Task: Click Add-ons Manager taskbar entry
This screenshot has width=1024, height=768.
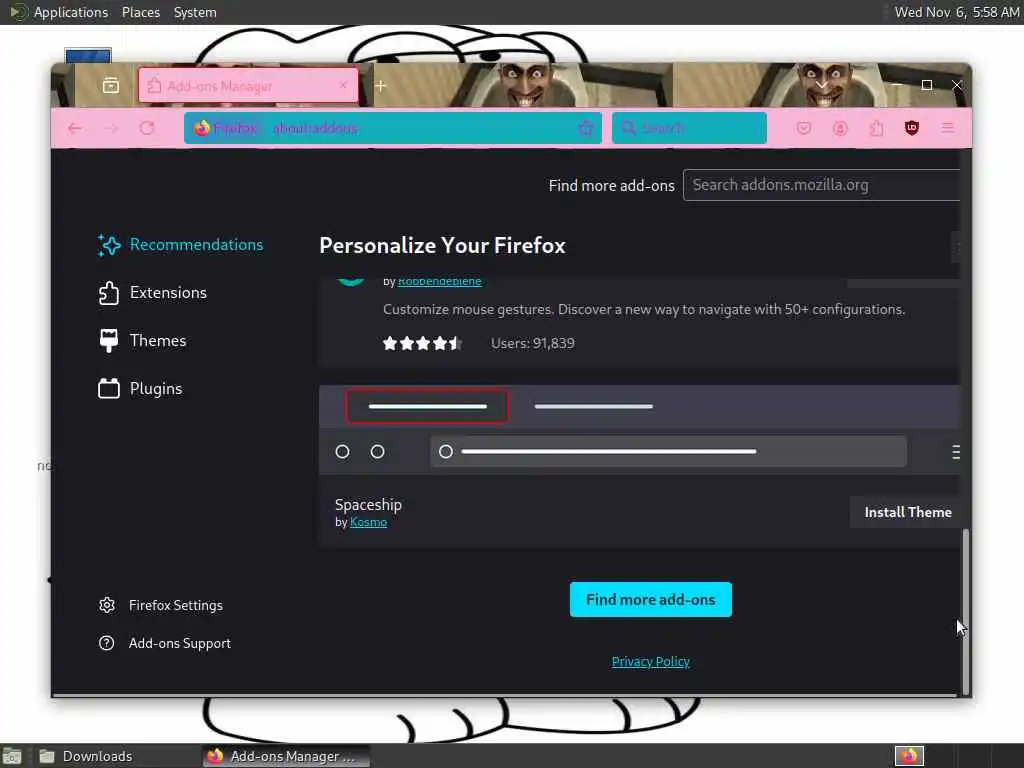Action: (x=286, y=756)
